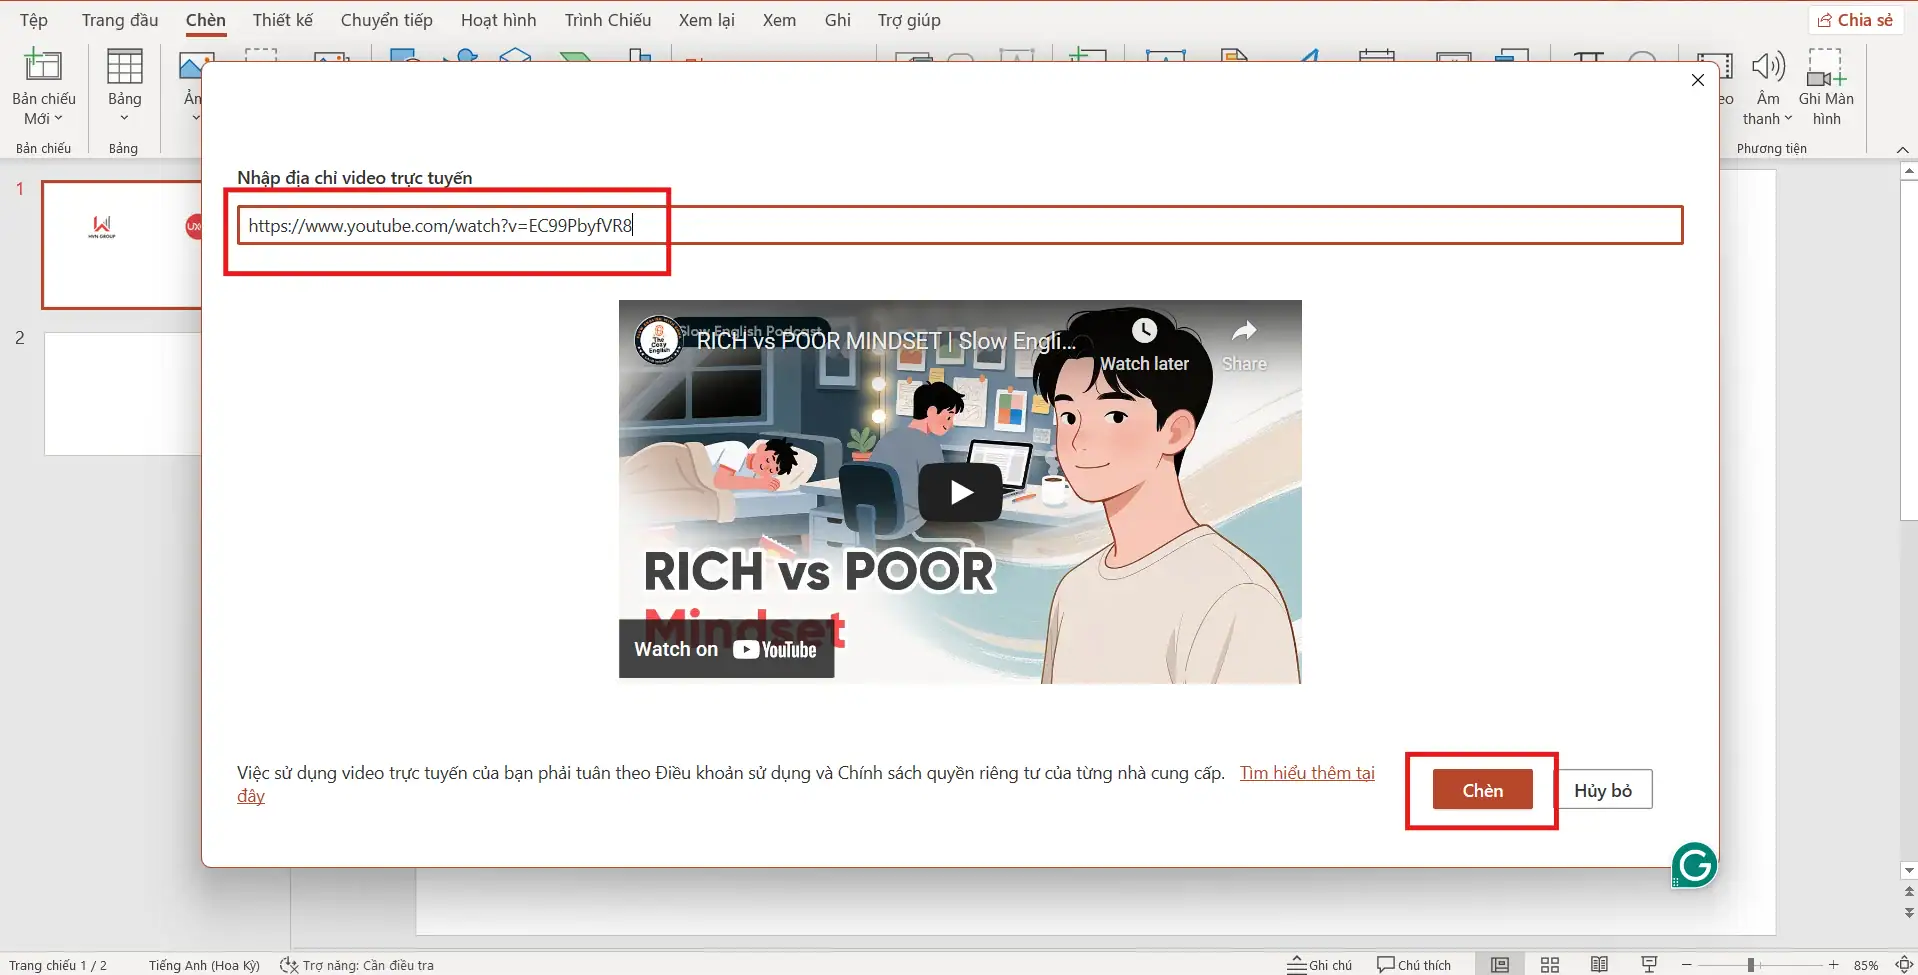This screenshot has width=1918, height=975.
Task: Switch to Slide Sorter view
Action: 1548,963
